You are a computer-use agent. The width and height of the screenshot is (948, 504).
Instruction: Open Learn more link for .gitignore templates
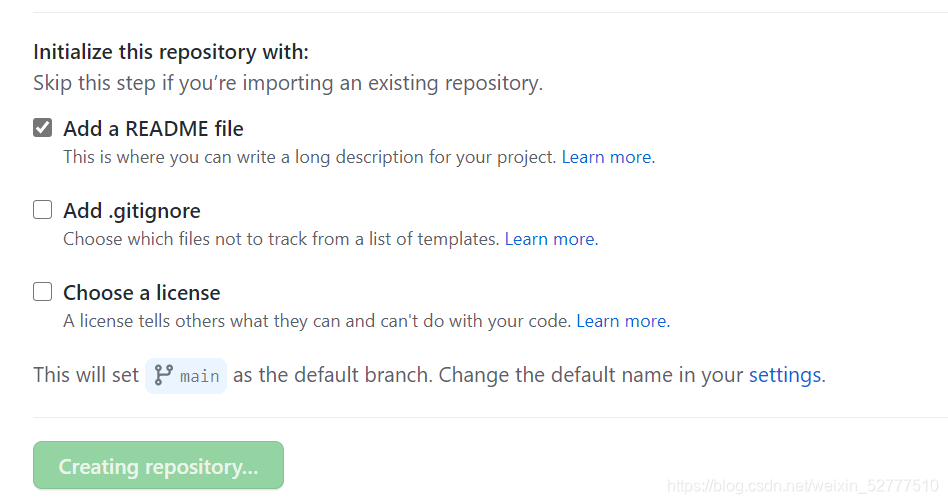tap(551, 239)
